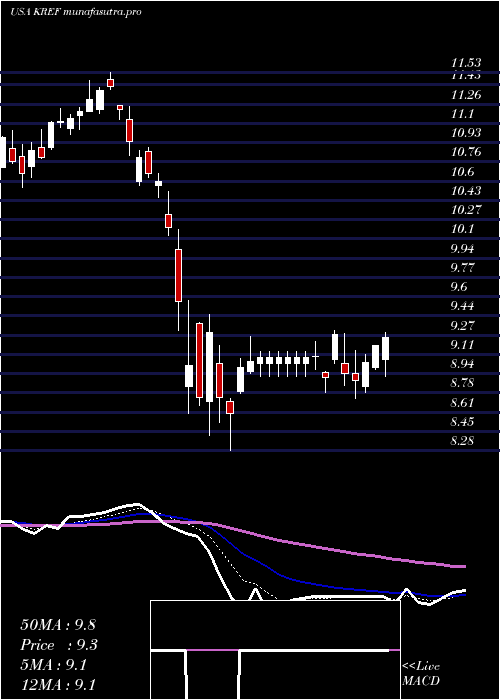Click the 10.1 price axis label
This screenshot has height=700, width=500.
[x=462, y=229]
